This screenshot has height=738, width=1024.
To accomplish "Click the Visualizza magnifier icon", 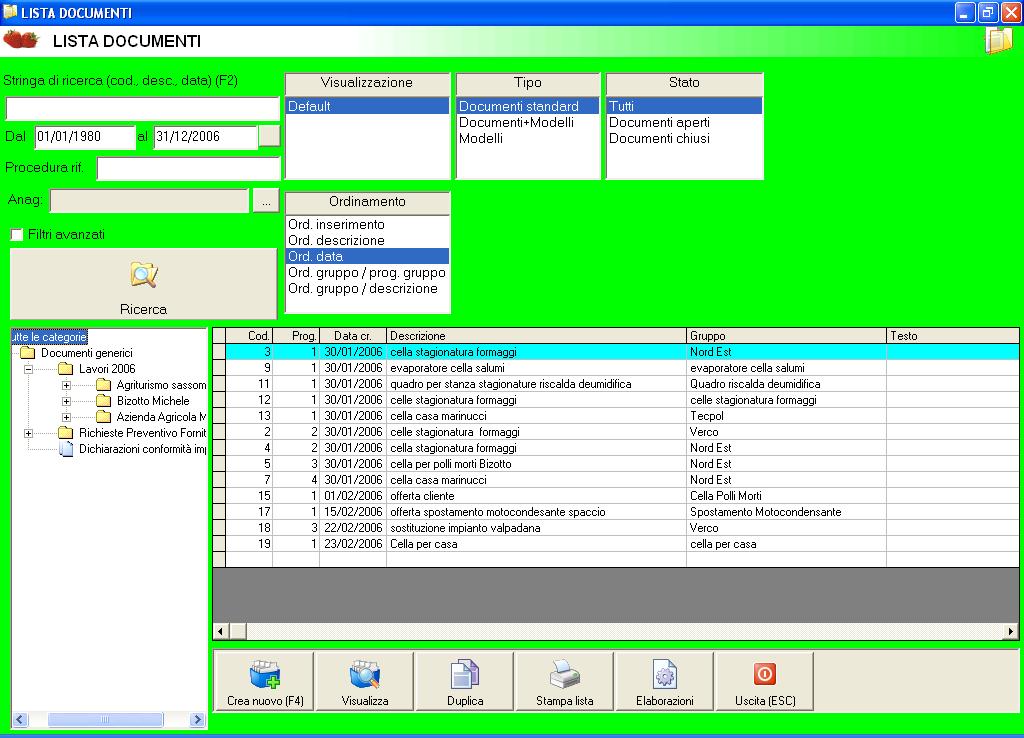I will click(365, 675).
